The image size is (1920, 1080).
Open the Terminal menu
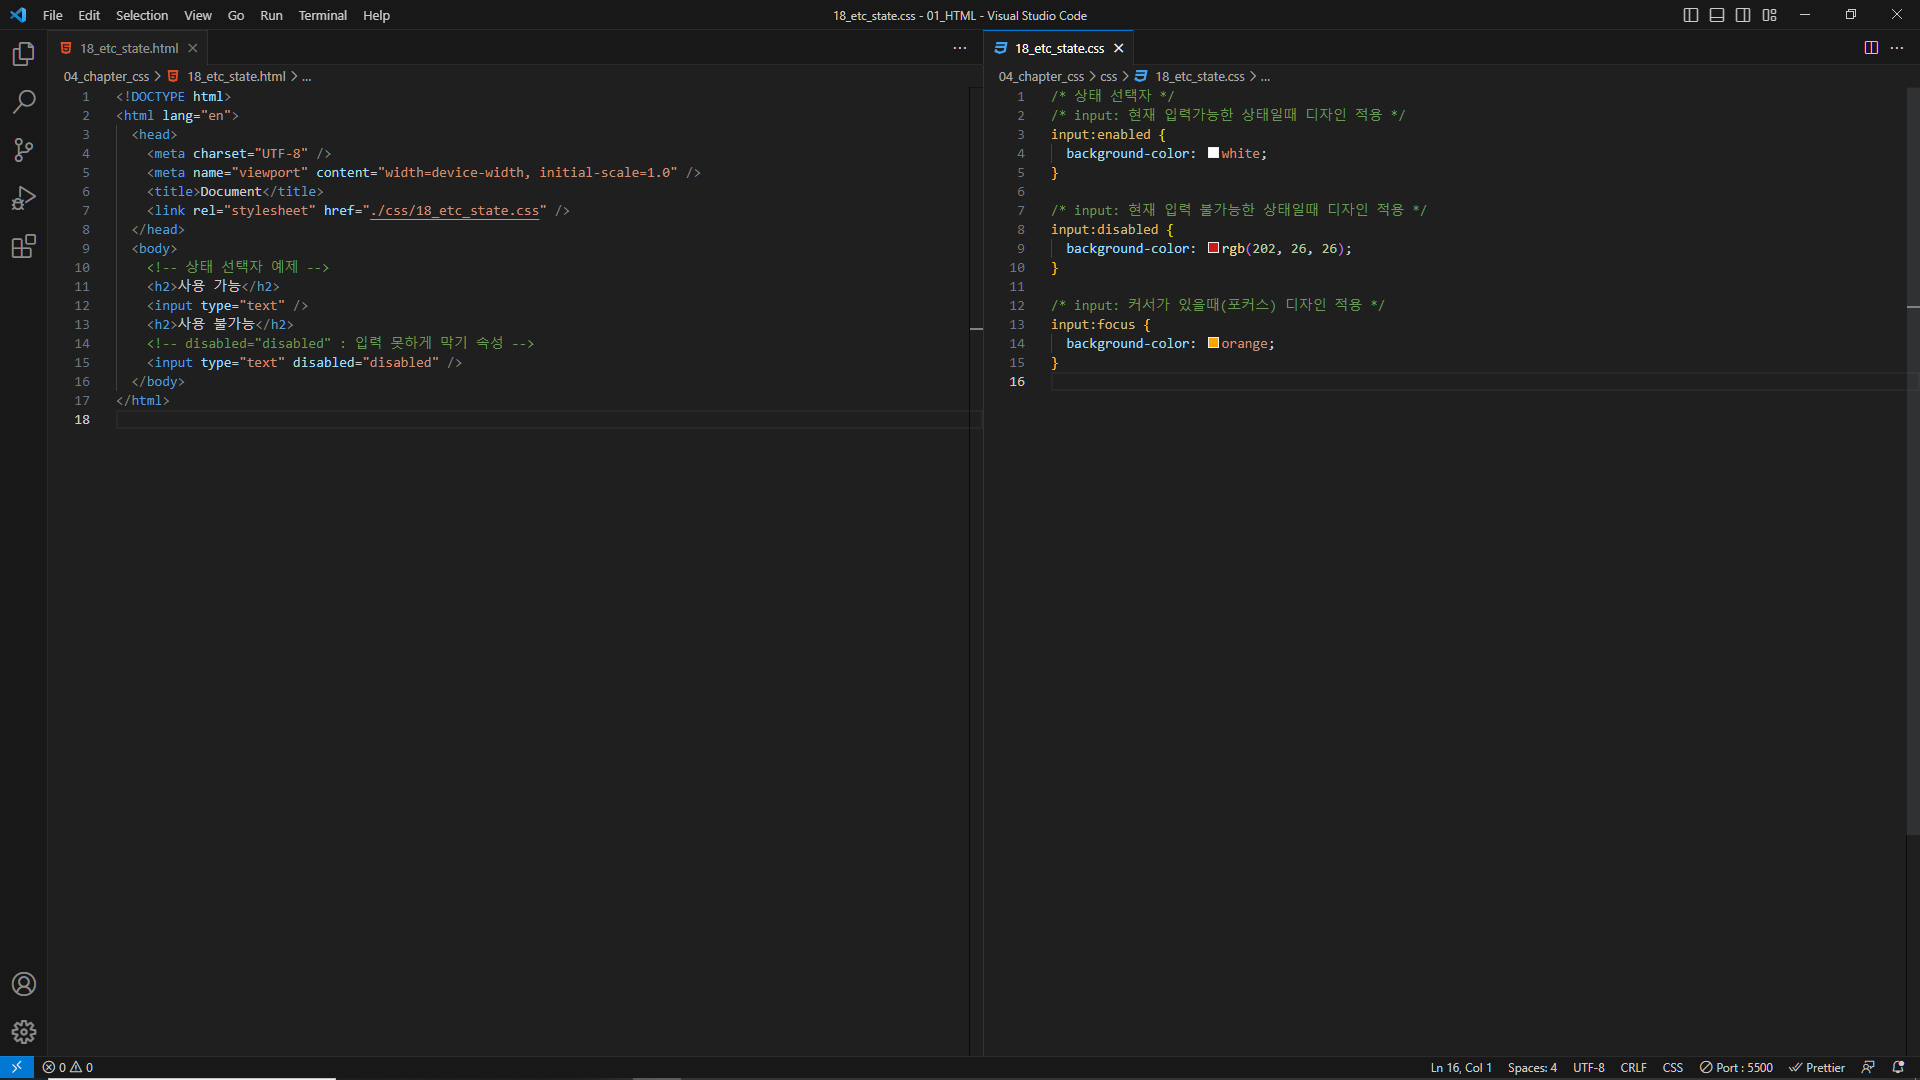coord(322,15)
